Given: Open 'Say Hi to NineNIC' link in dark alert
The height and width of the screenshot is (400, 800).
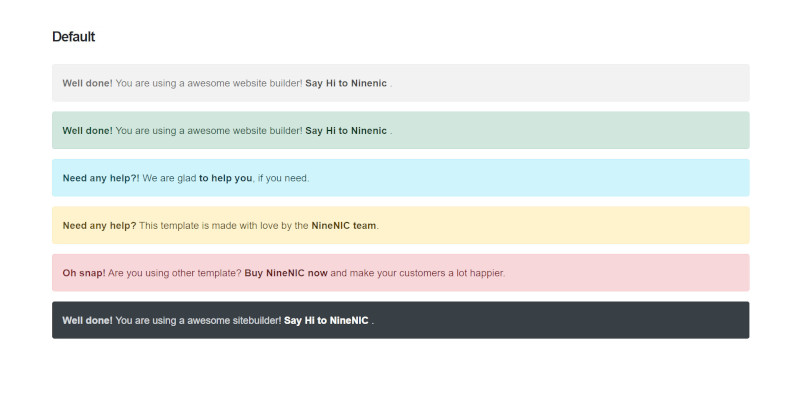Looking at the screenshot, I should point(326,320).
